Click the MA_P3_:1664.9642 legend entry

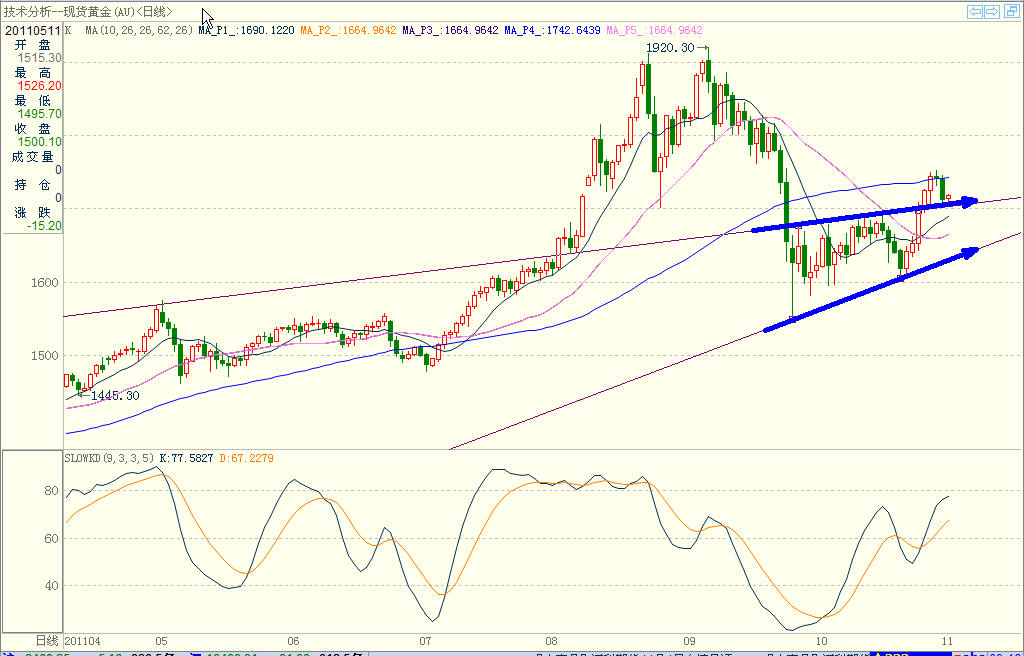coord(450,30)
